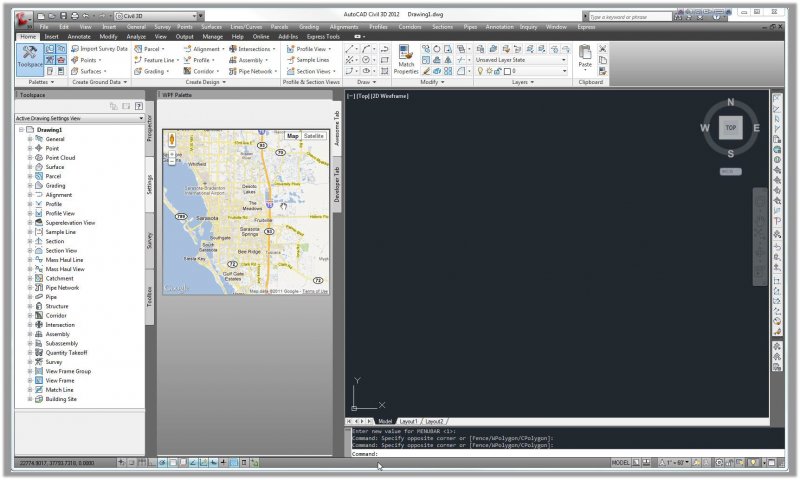Click the Sample Lines tool
This screenshot has width=800, height=480.
click(308, 60)
